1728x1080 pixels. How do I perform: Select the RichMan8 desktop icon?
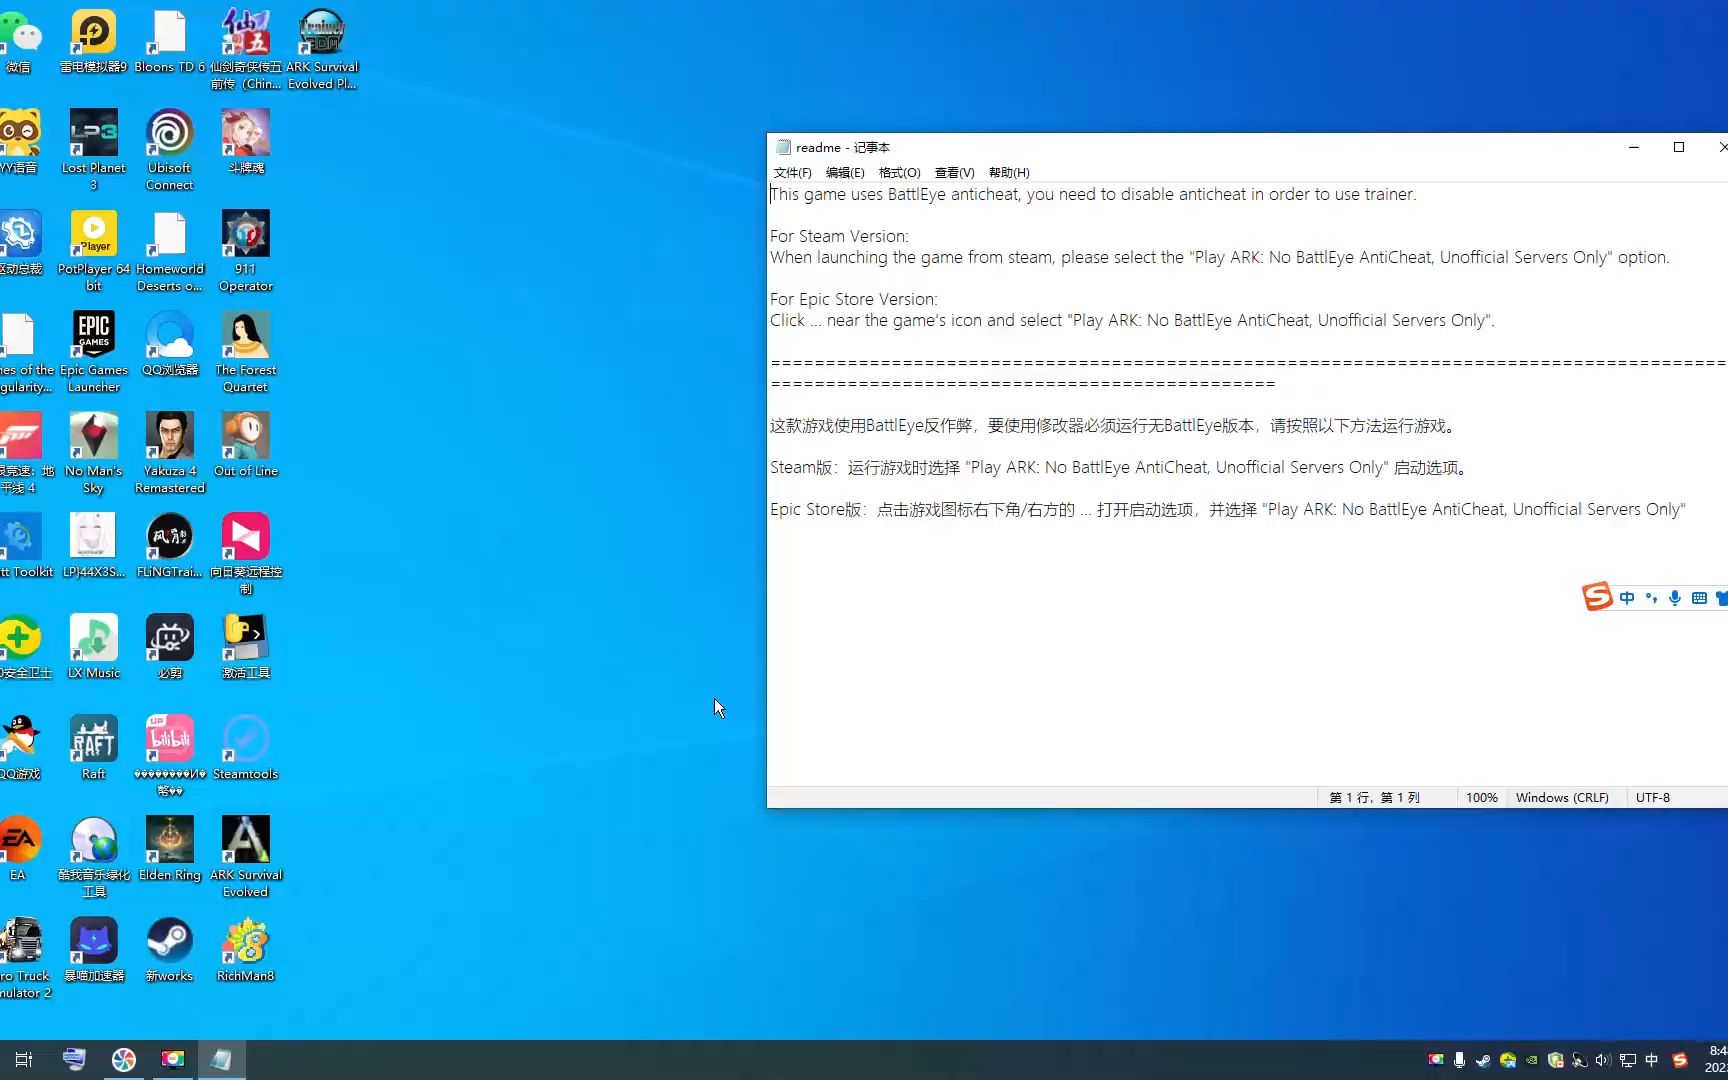245,950
